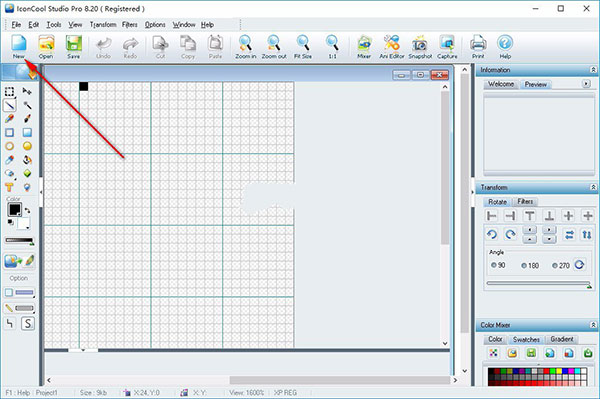
Task: Collapse the Transform panel
Action: (x=593, y=187)
